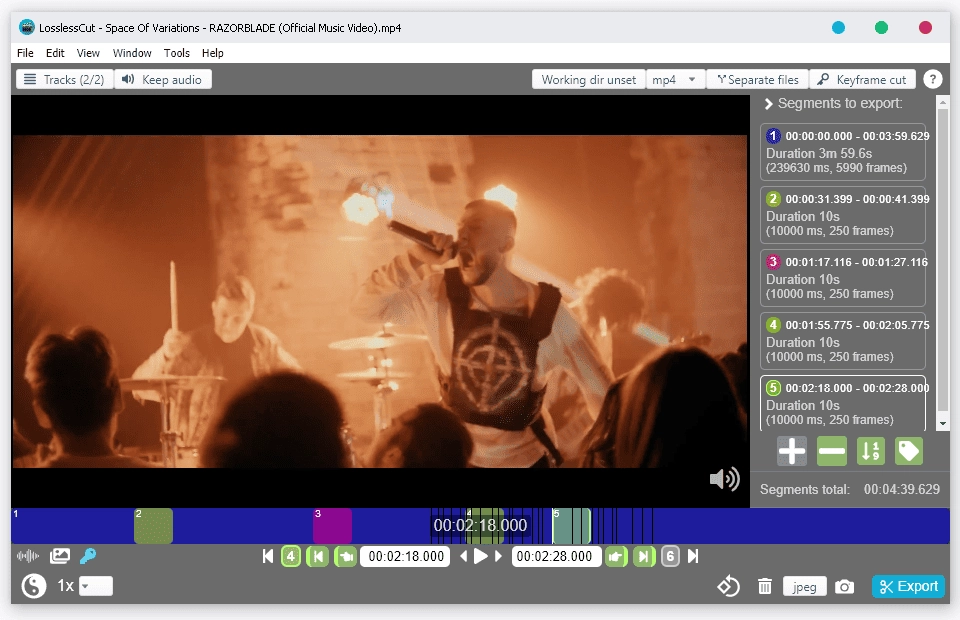
Task: Click the LosslessCut app icon in title bar
Action: tap(27, 28)
